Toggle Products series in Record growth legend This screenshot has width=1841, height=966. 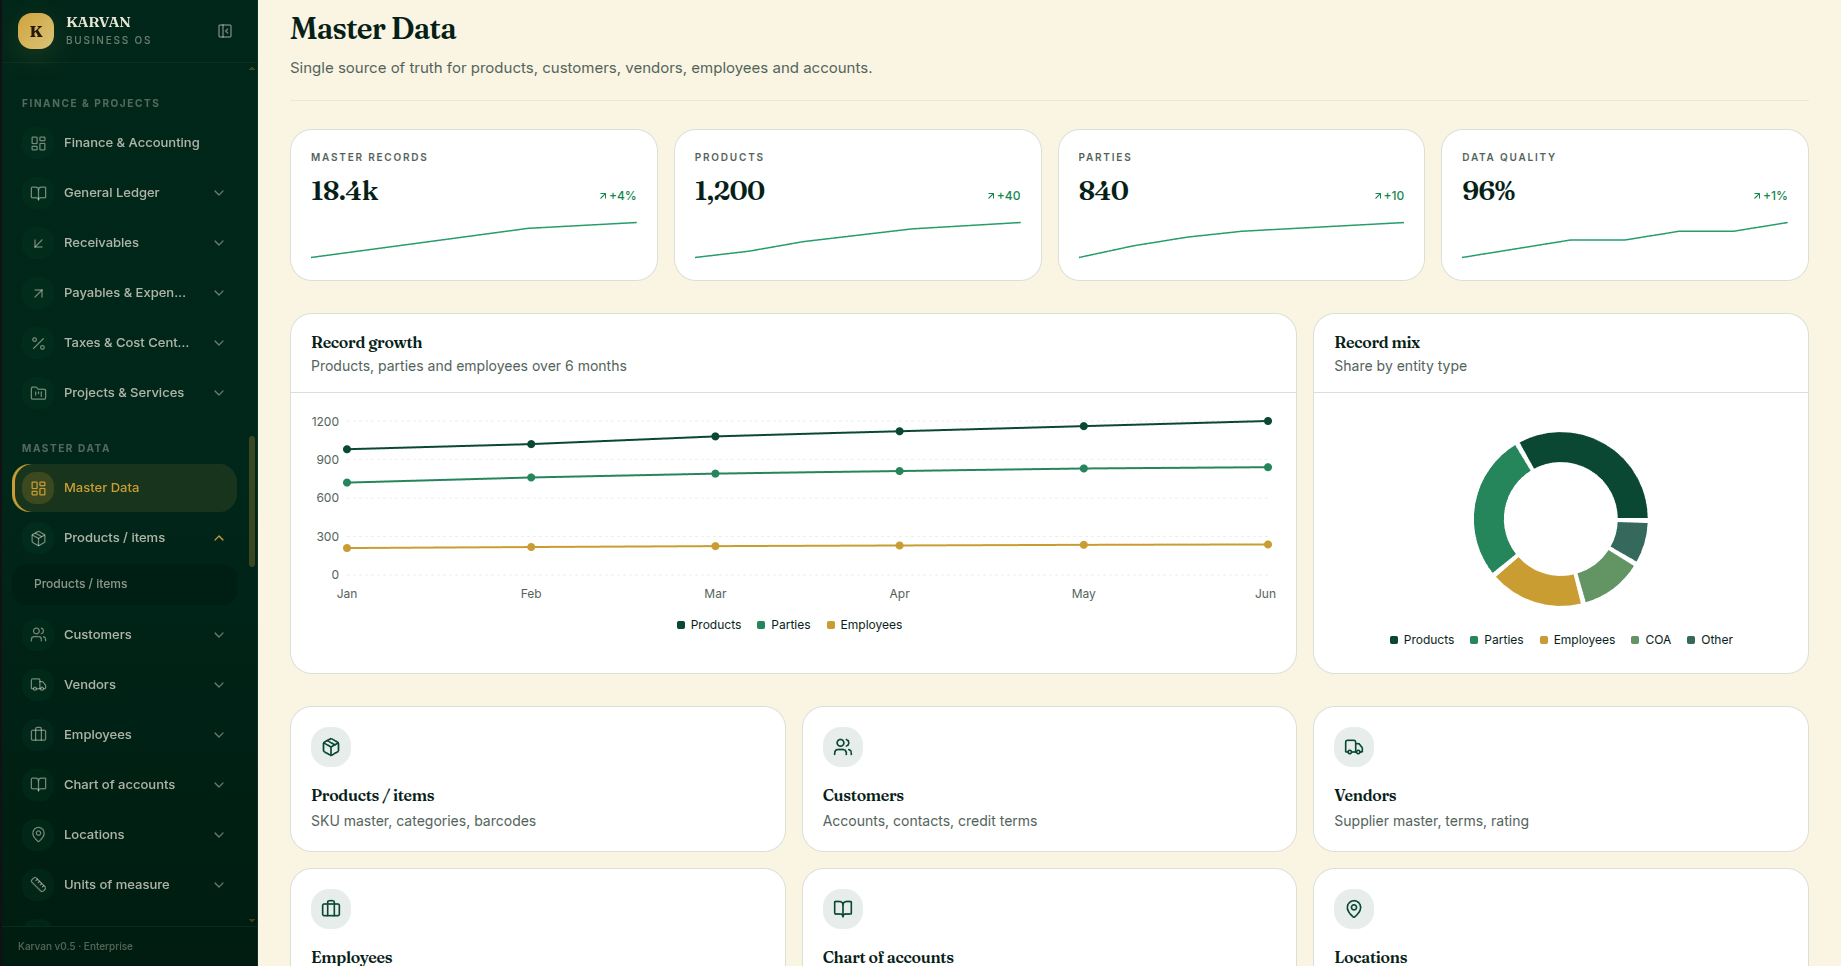pos(709,625)
